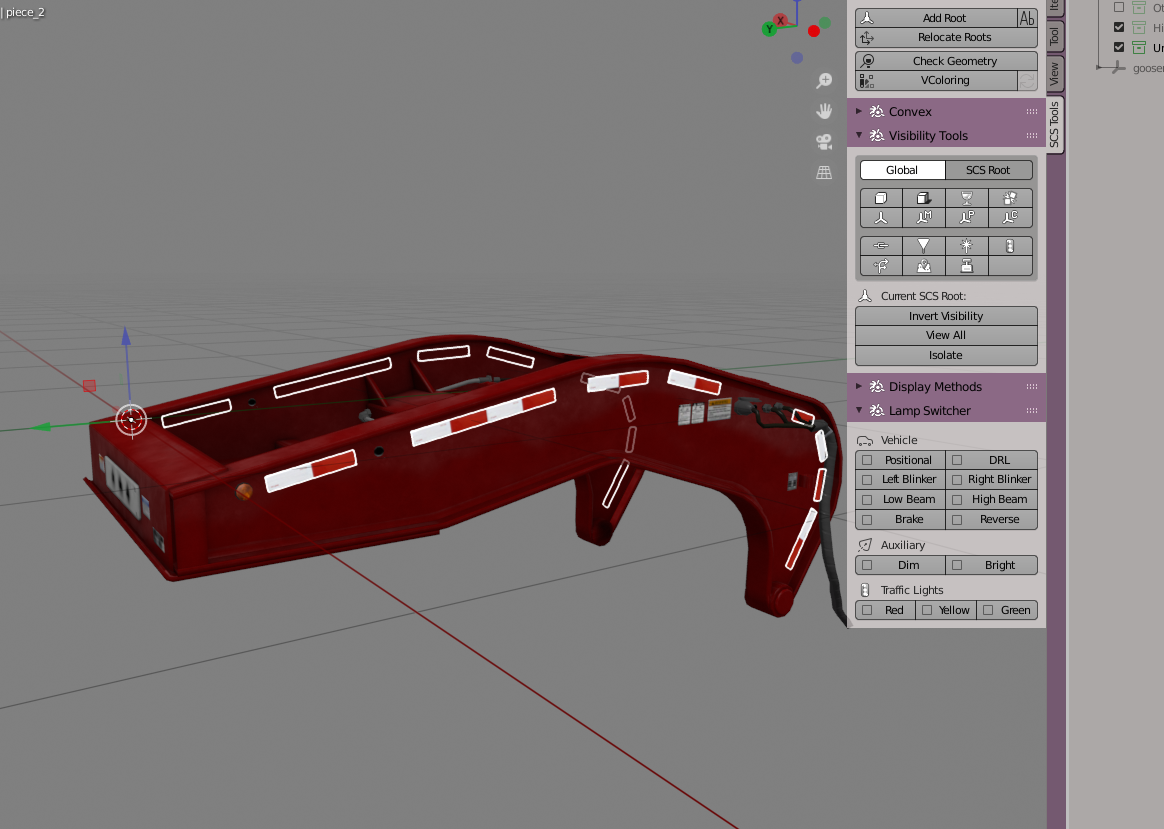Viewport: 1164px width, 829px height.
Task: Open the View sidebar tab
Action: tap(1055, 71)
